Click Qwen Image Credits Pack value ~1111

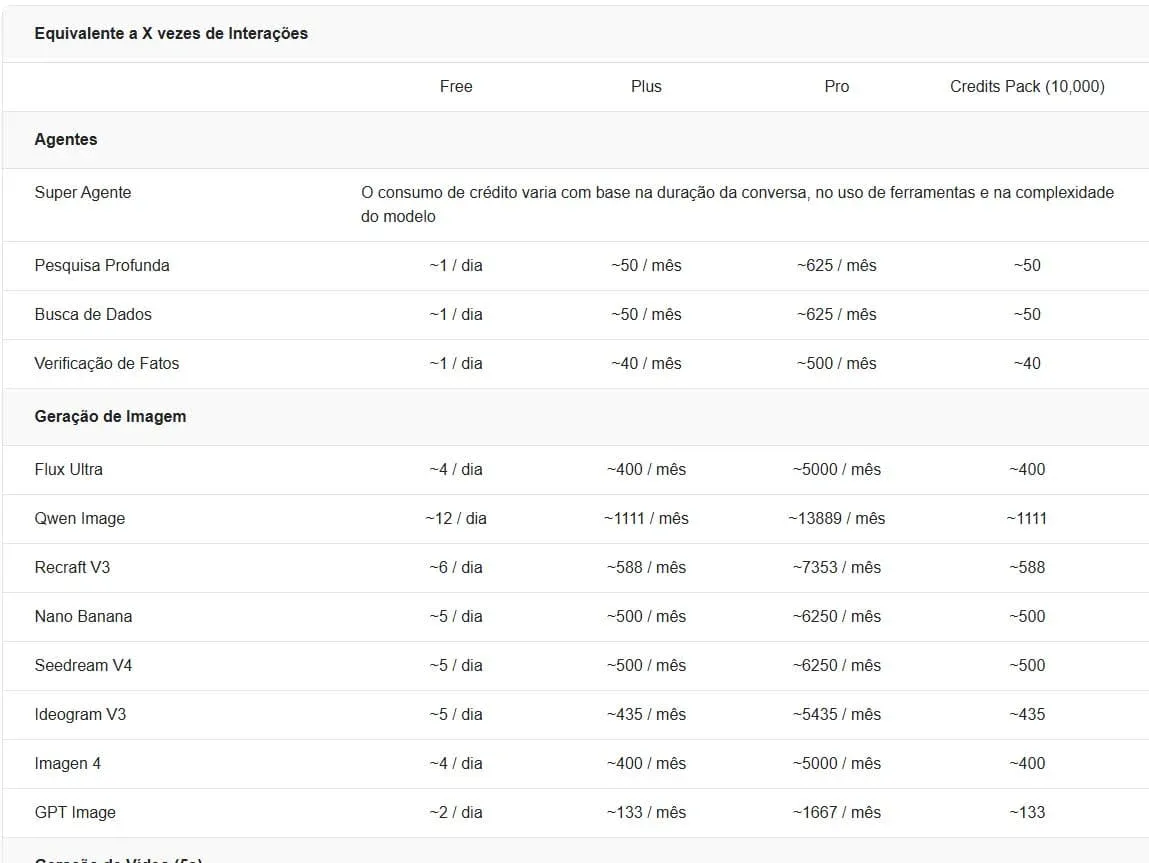(1027, 519)
